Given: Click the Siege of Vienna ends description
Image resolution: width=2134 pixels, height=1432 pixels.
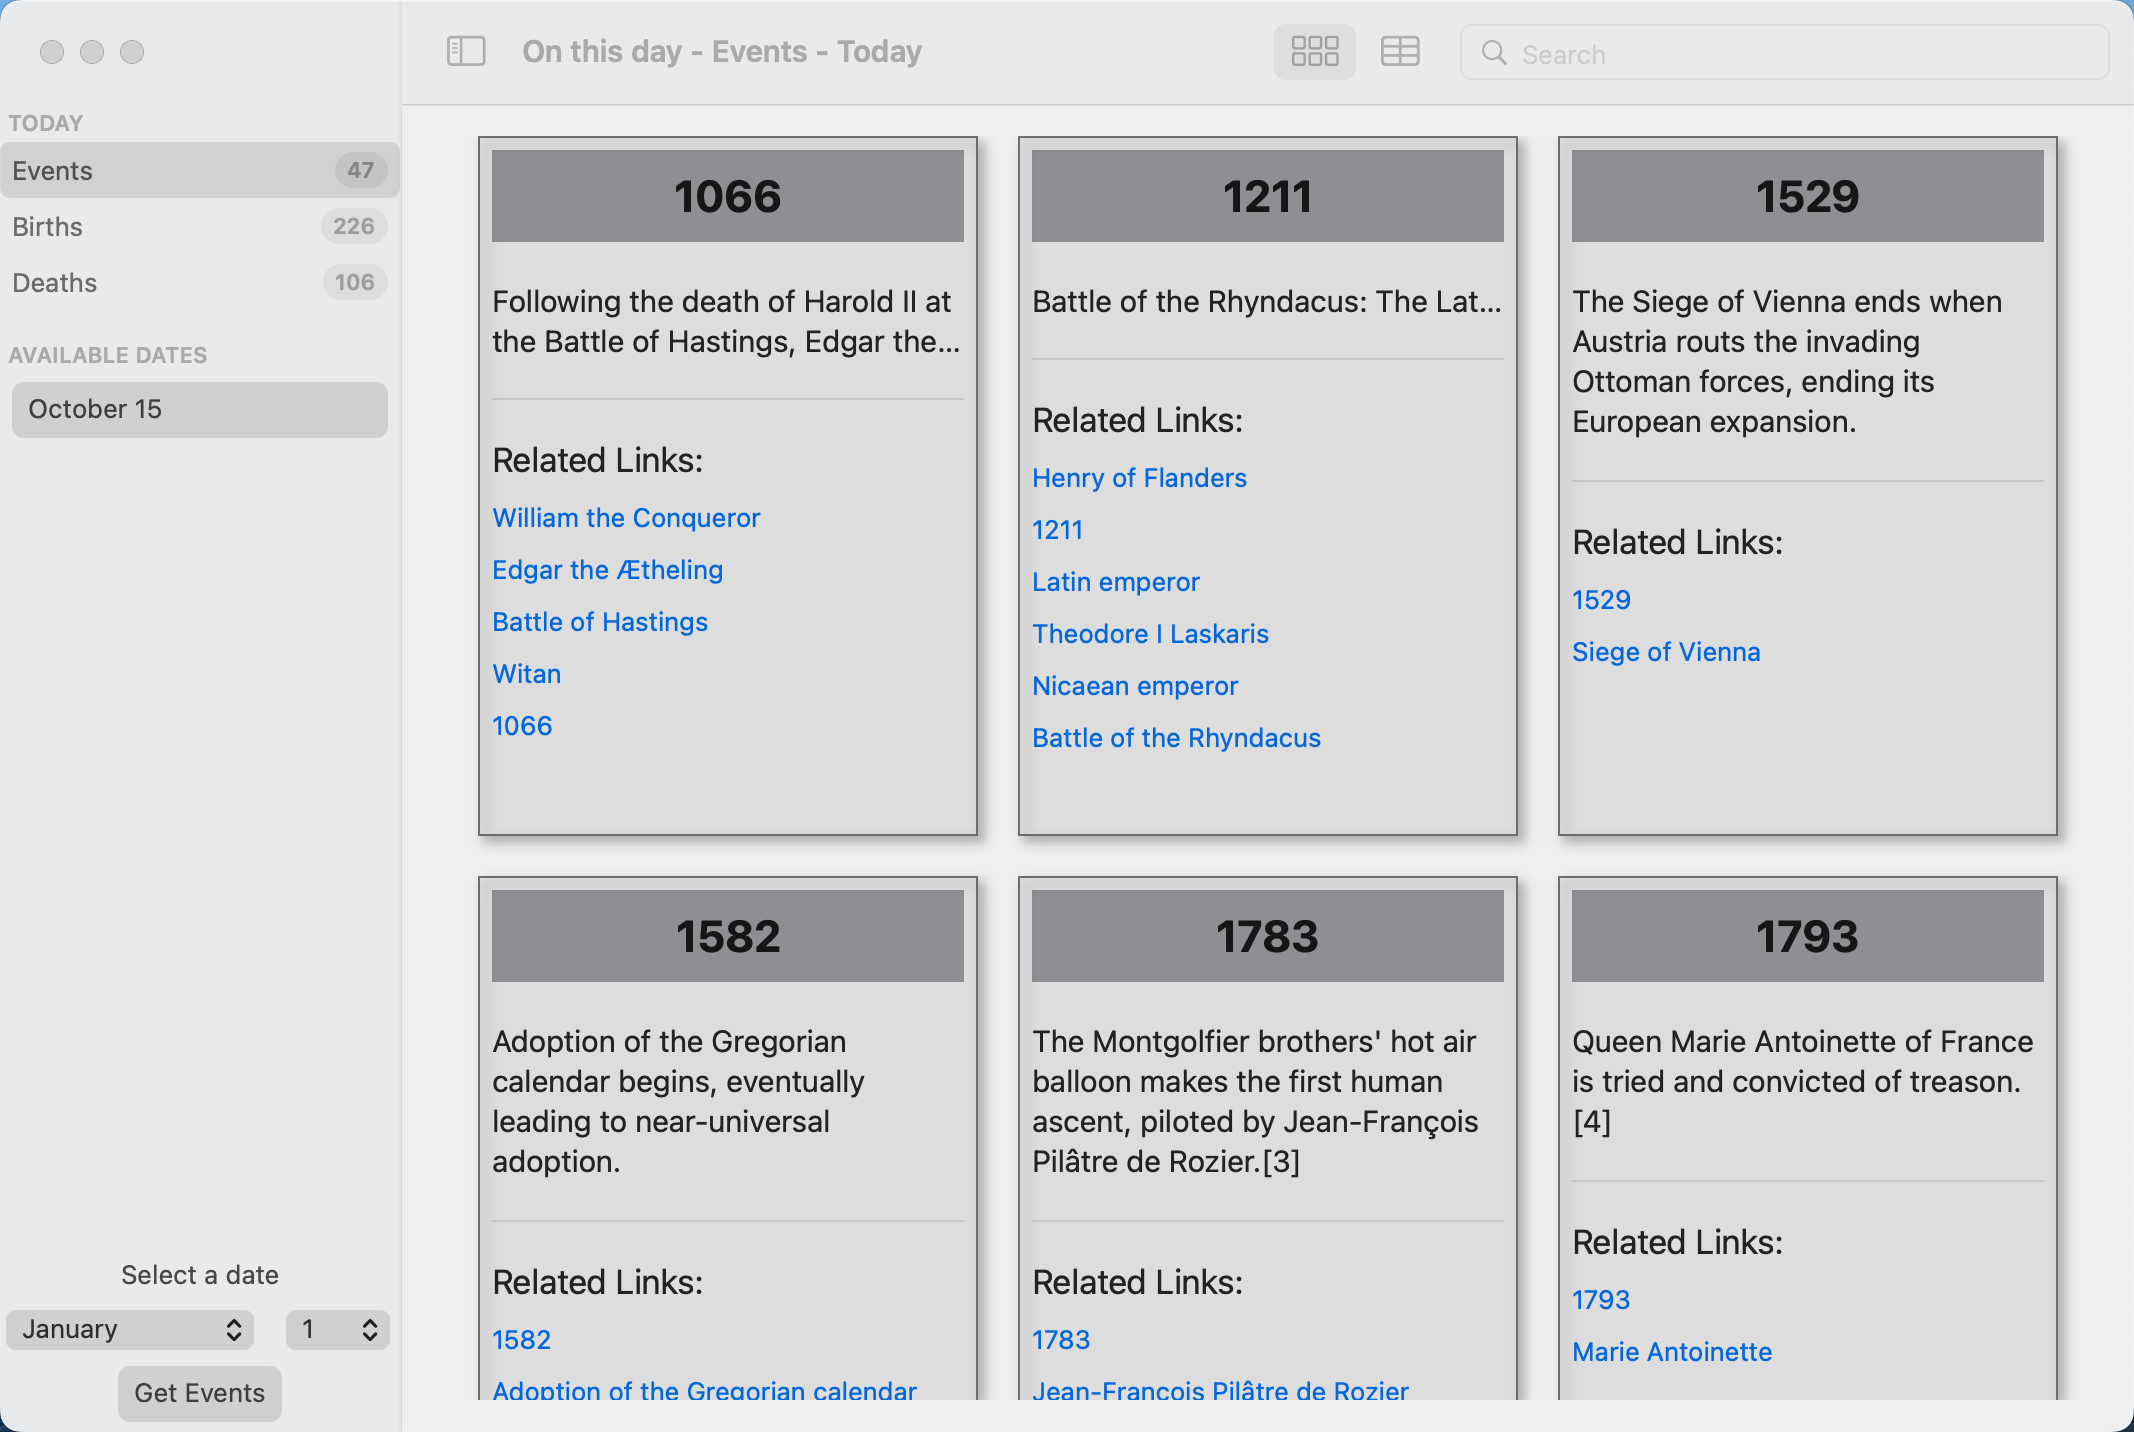Looking at the screenshot, I should (x=1787, y=362).
